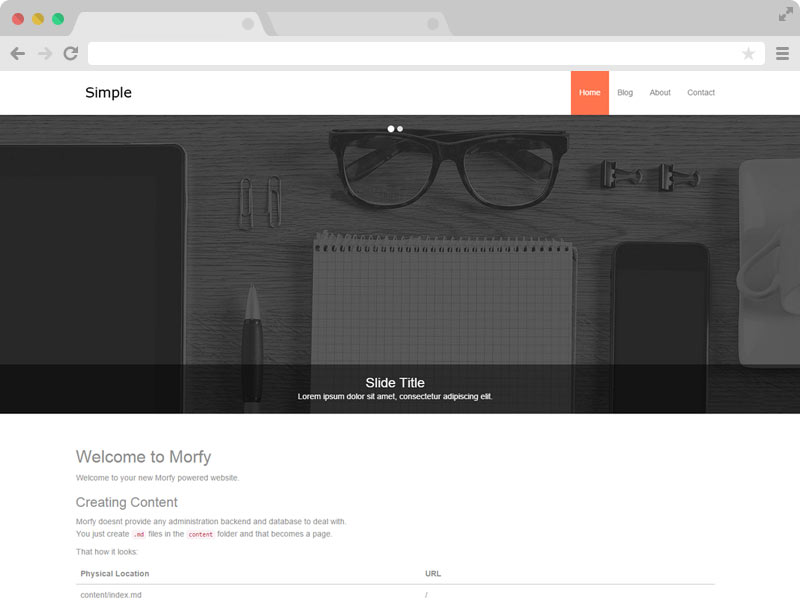Click the red close window dot

click(x=18, y=19)
